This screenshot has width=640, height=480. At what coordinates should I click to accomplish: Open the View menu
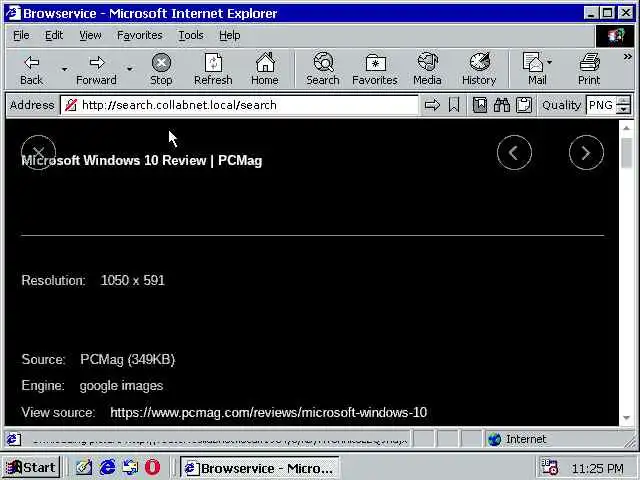pyautogui.click(x=90, y=36)
